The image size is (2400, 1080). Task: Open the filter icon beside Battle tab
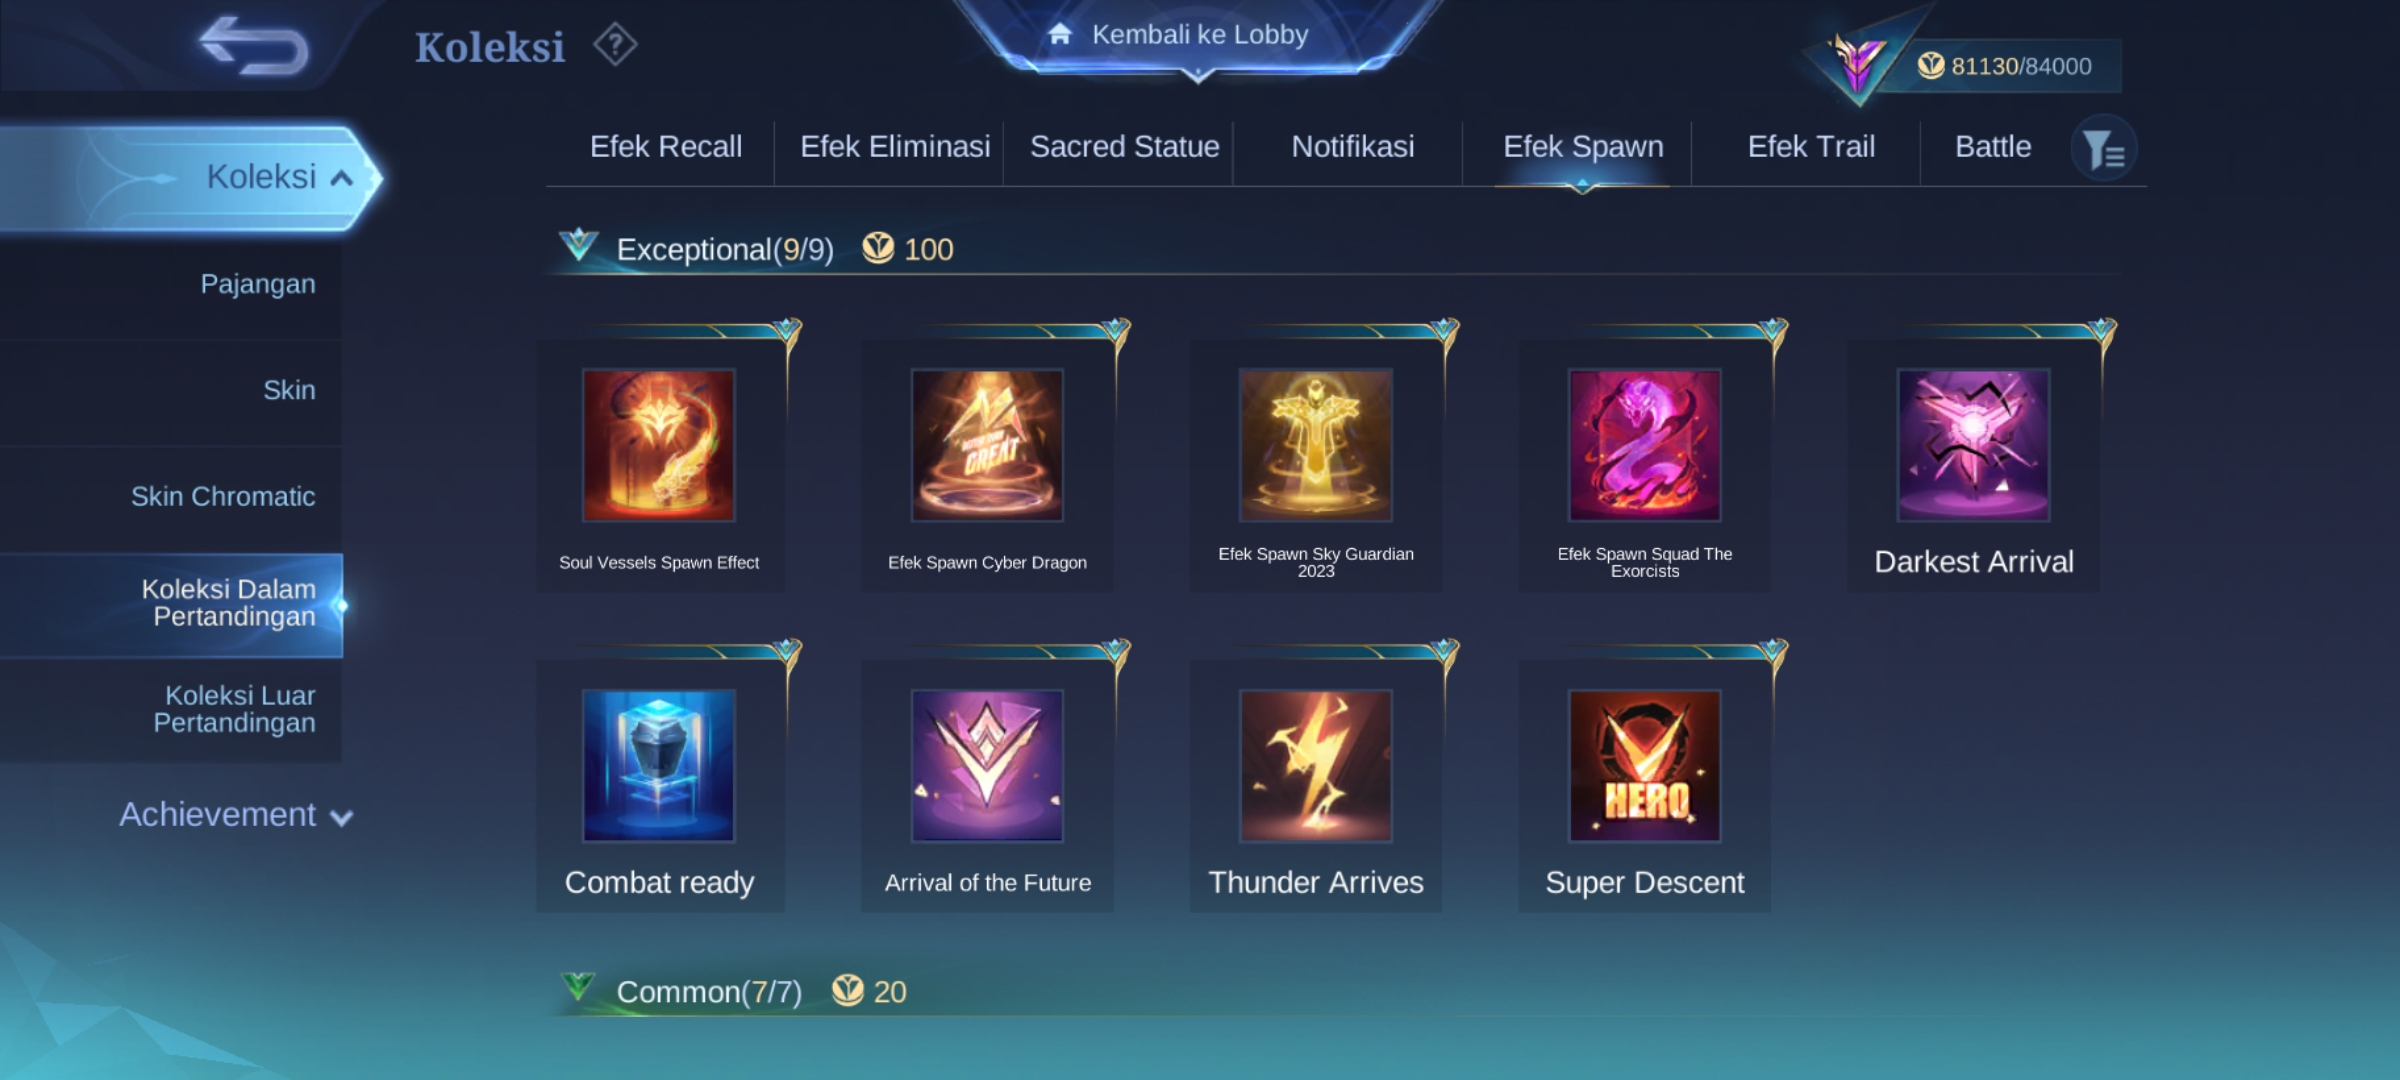(2104, 149)
